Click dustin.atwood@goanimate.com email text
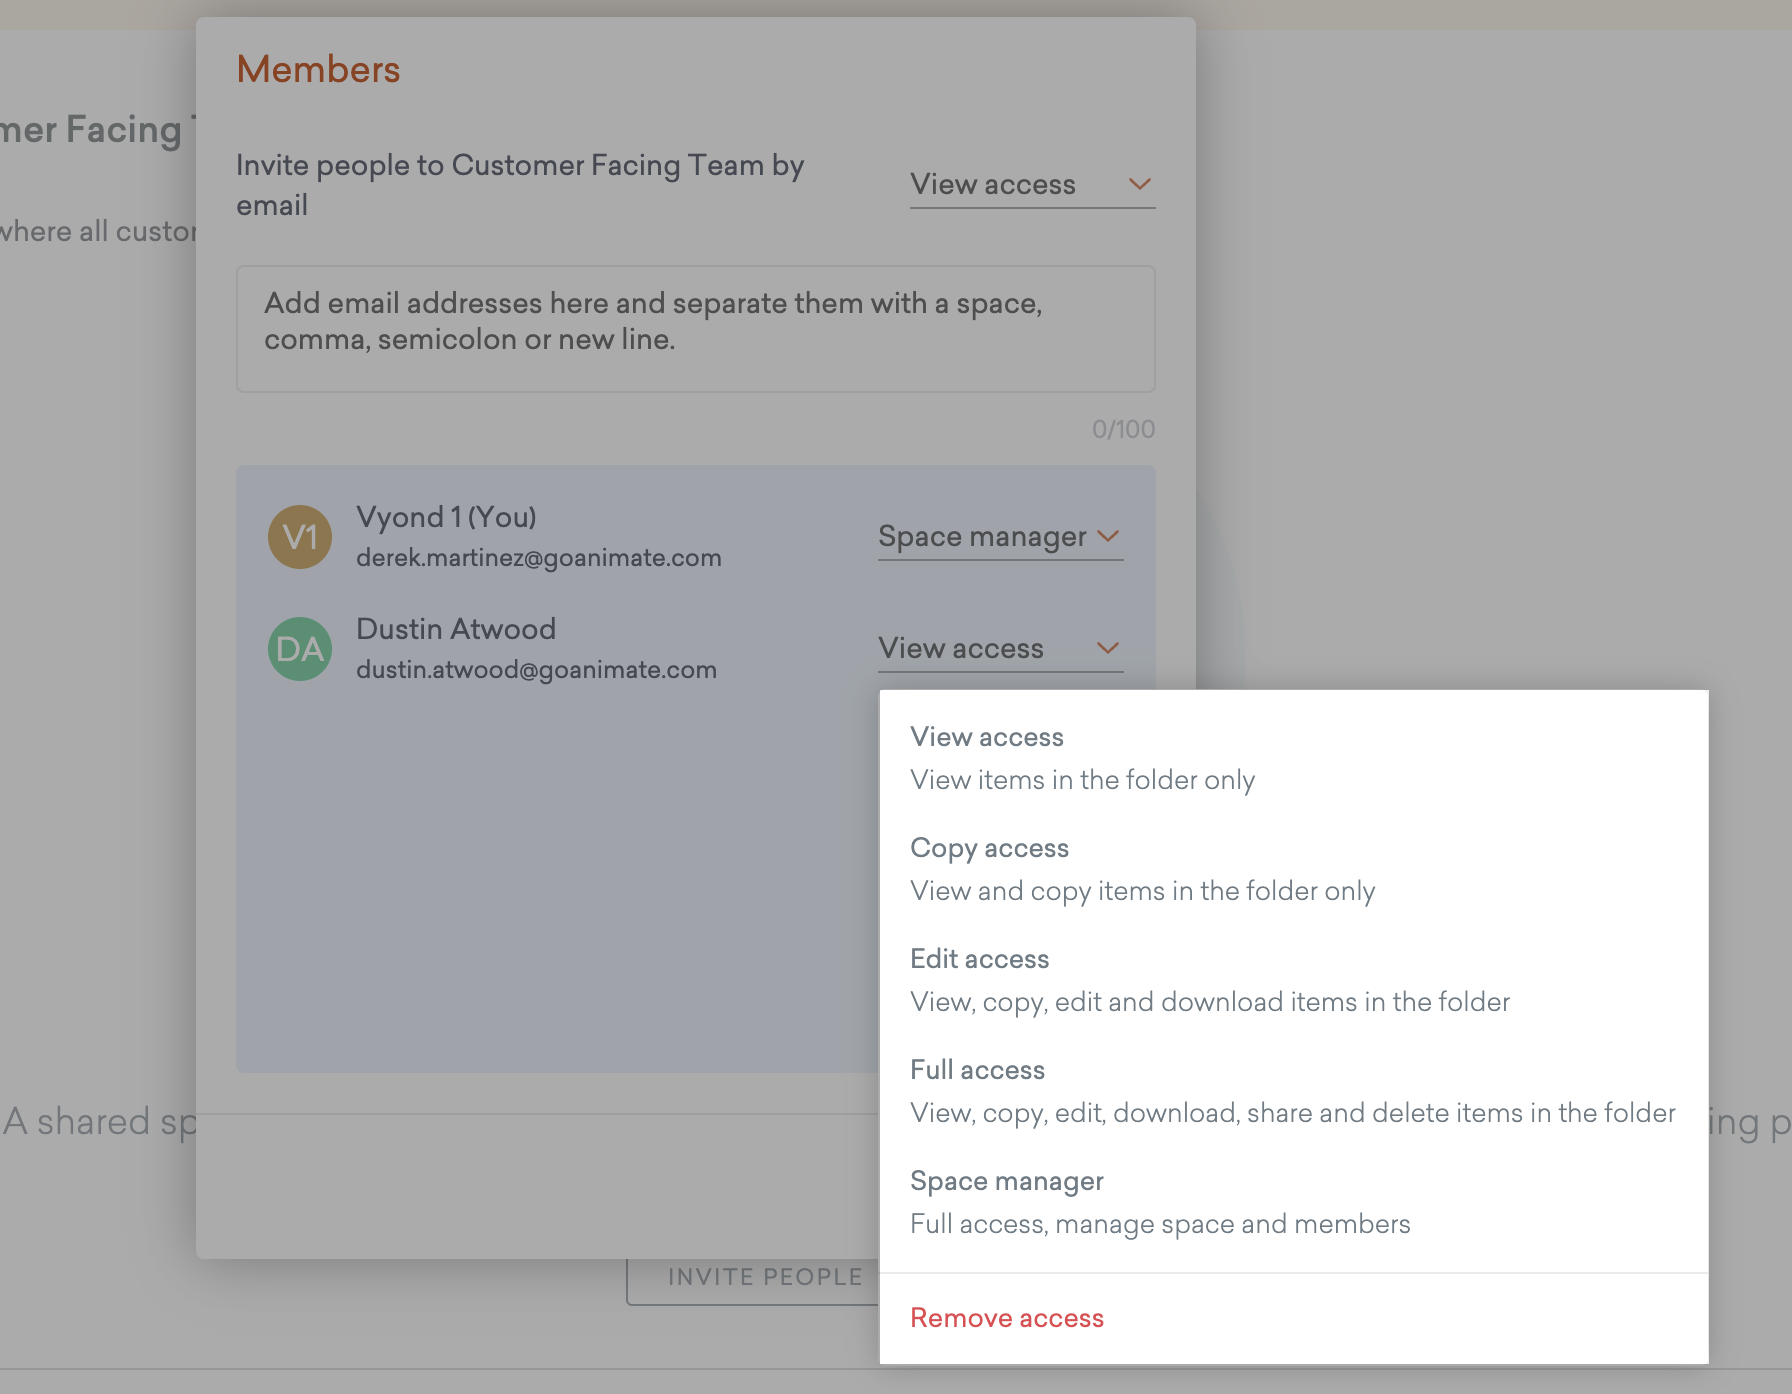 [x=536, y=670]
